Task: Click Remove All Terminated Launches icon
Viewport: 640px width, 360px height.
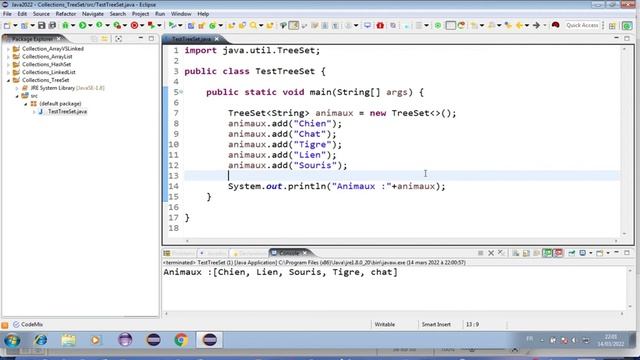Action: point(501,253)
